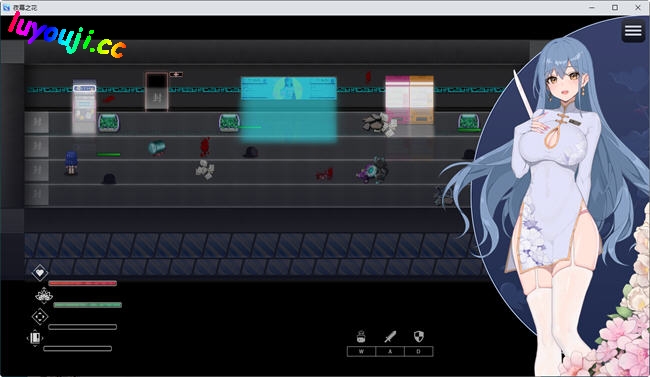650x377 pixels.
Task: Click the small sign beside the elevator door
Action: (176, 74)
